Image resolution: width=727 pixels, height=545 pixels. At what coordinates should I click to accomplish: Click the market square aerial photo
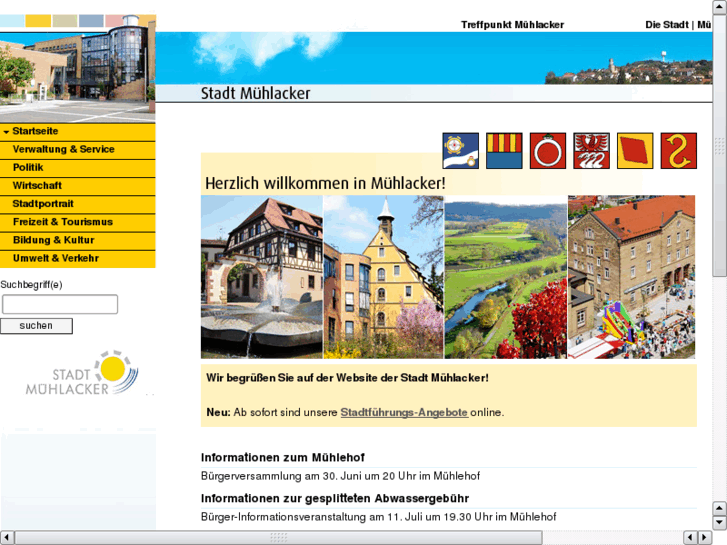(631, 277)
